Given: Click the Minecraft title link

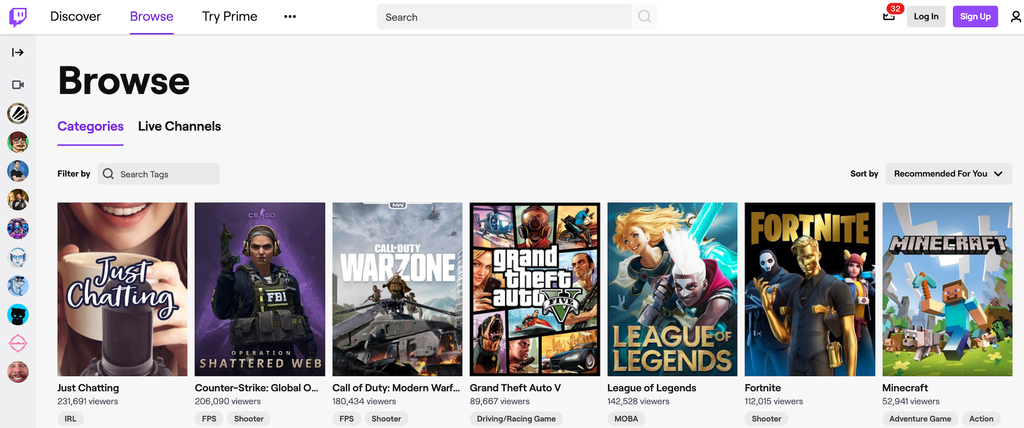Looking at the screenshot, I should click(905, 387).
